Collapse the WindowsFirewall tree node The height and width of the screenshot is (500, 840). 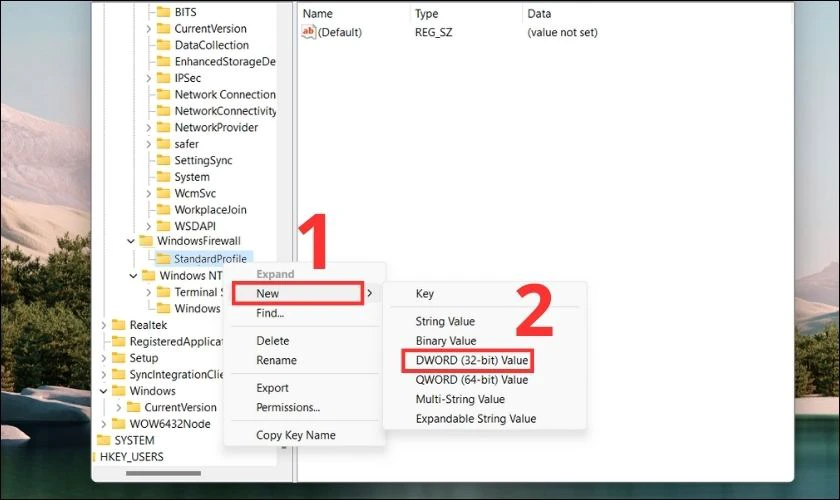[x=130, y=241]
